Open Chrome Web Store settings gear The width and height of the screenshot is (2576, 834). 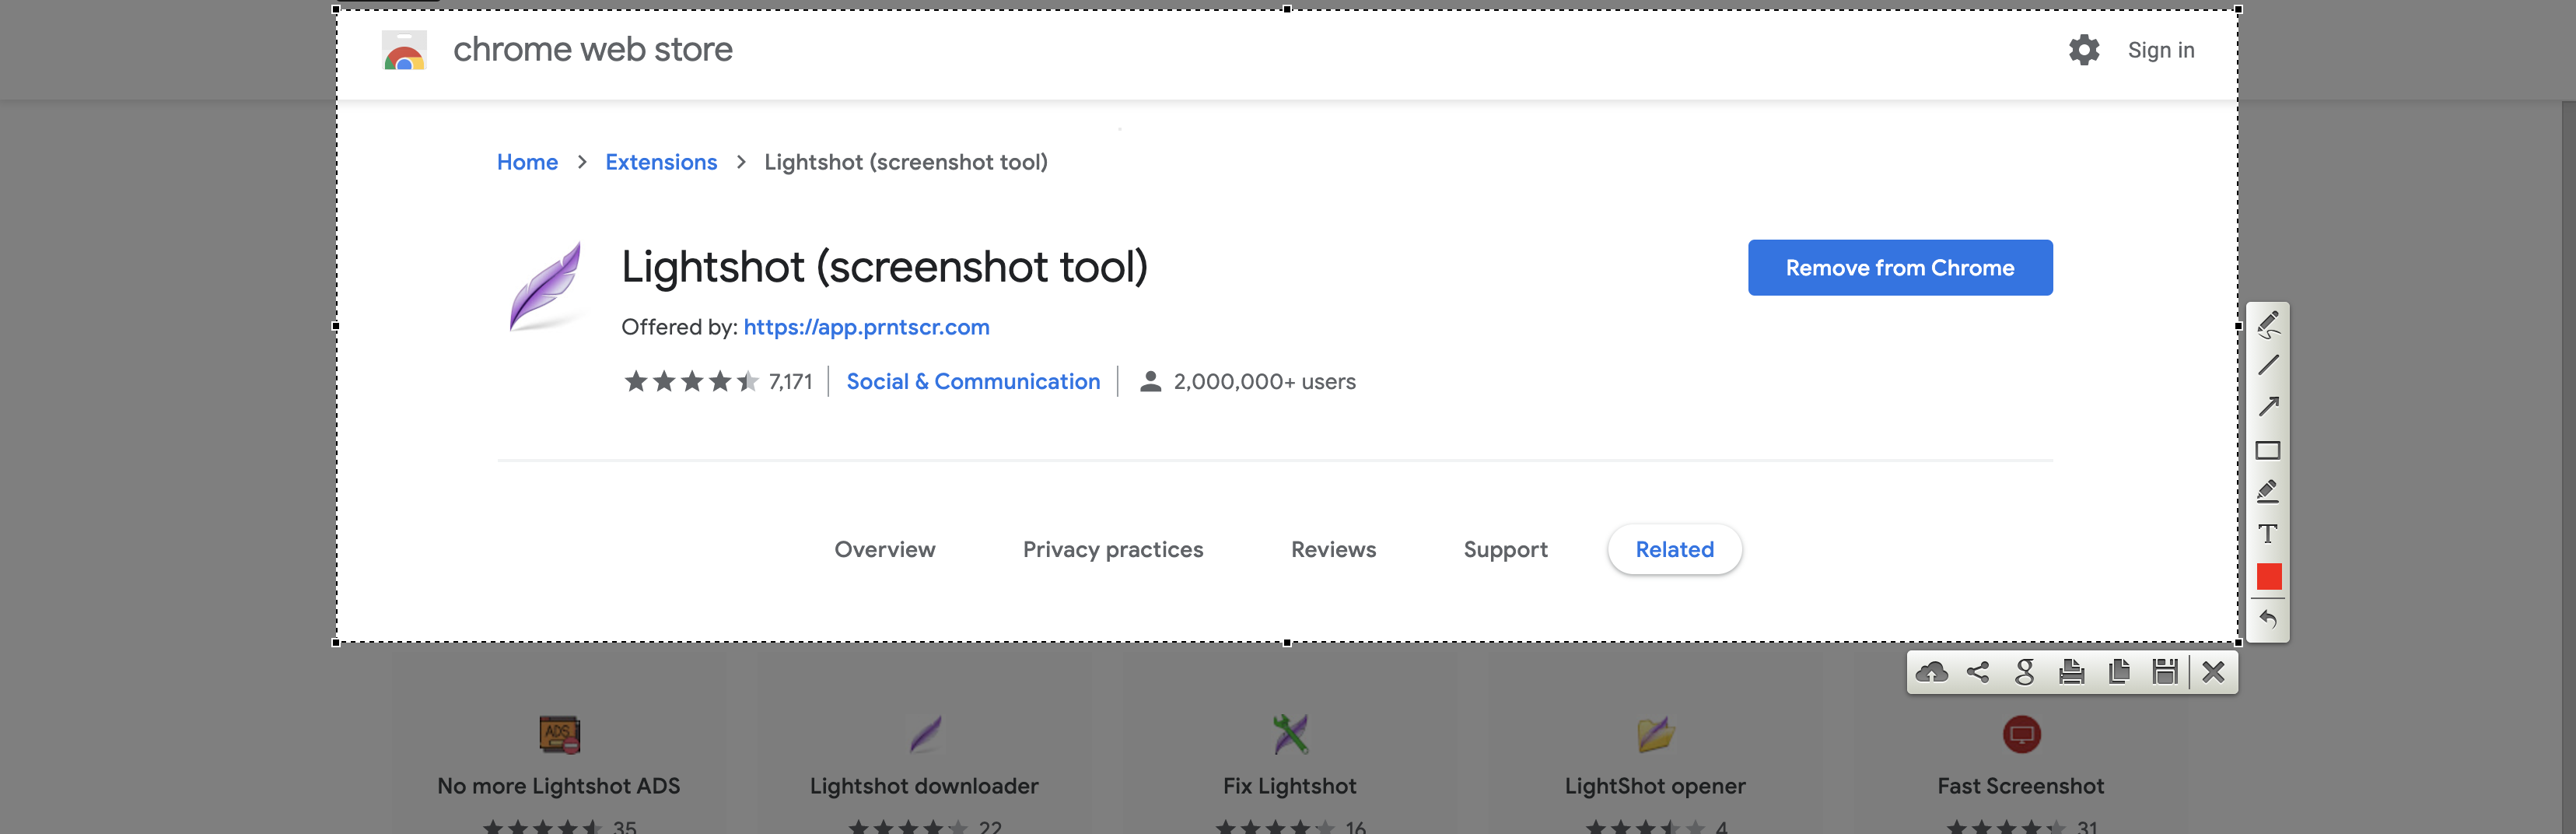(x=2084, y=50)
